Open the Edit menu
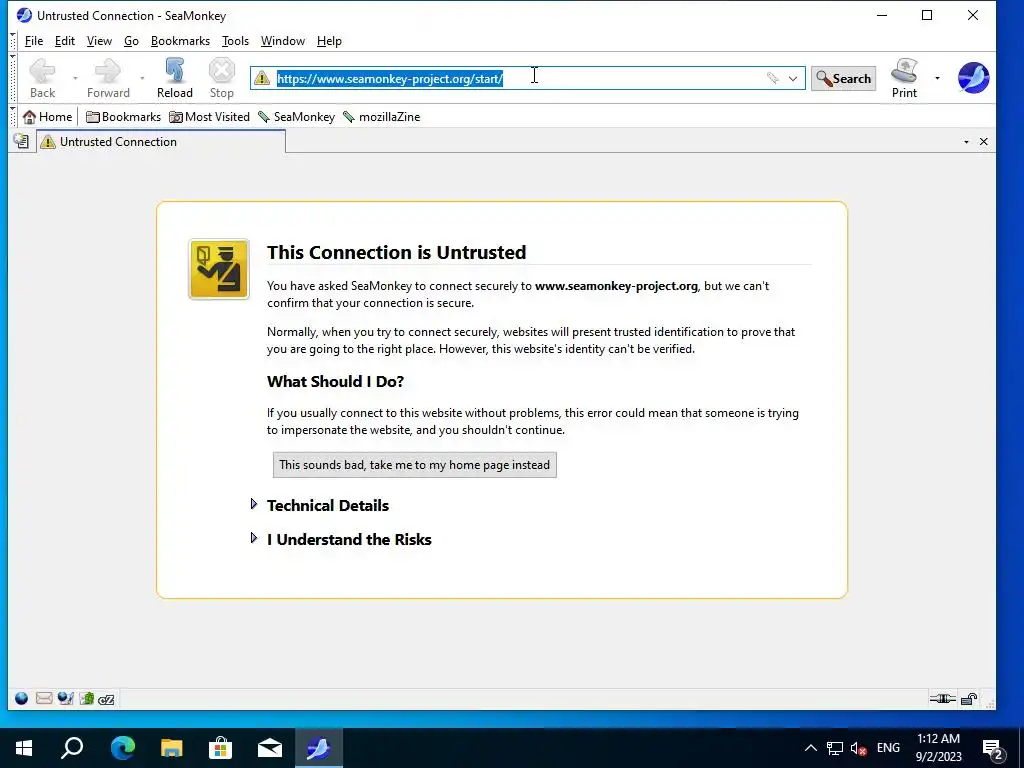 click(x=65, y=40)
